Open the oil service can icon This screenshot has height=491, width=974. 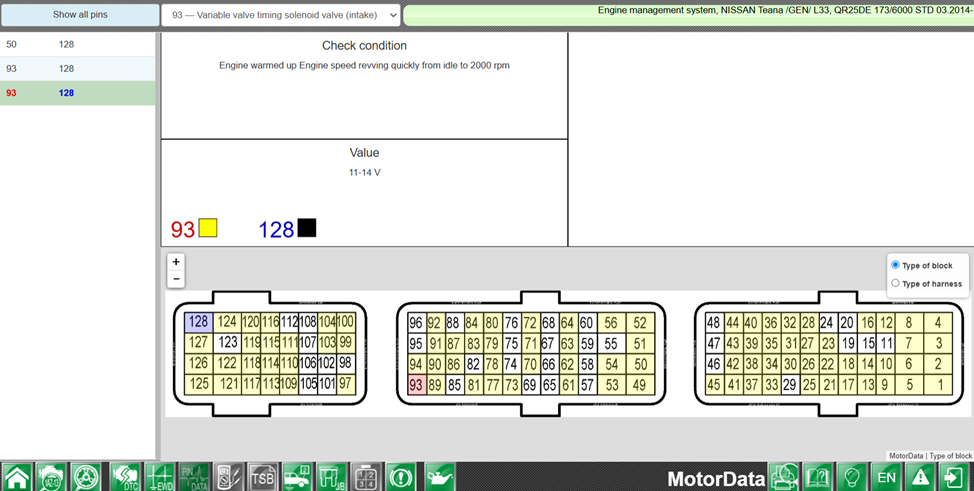click(439, 477)
